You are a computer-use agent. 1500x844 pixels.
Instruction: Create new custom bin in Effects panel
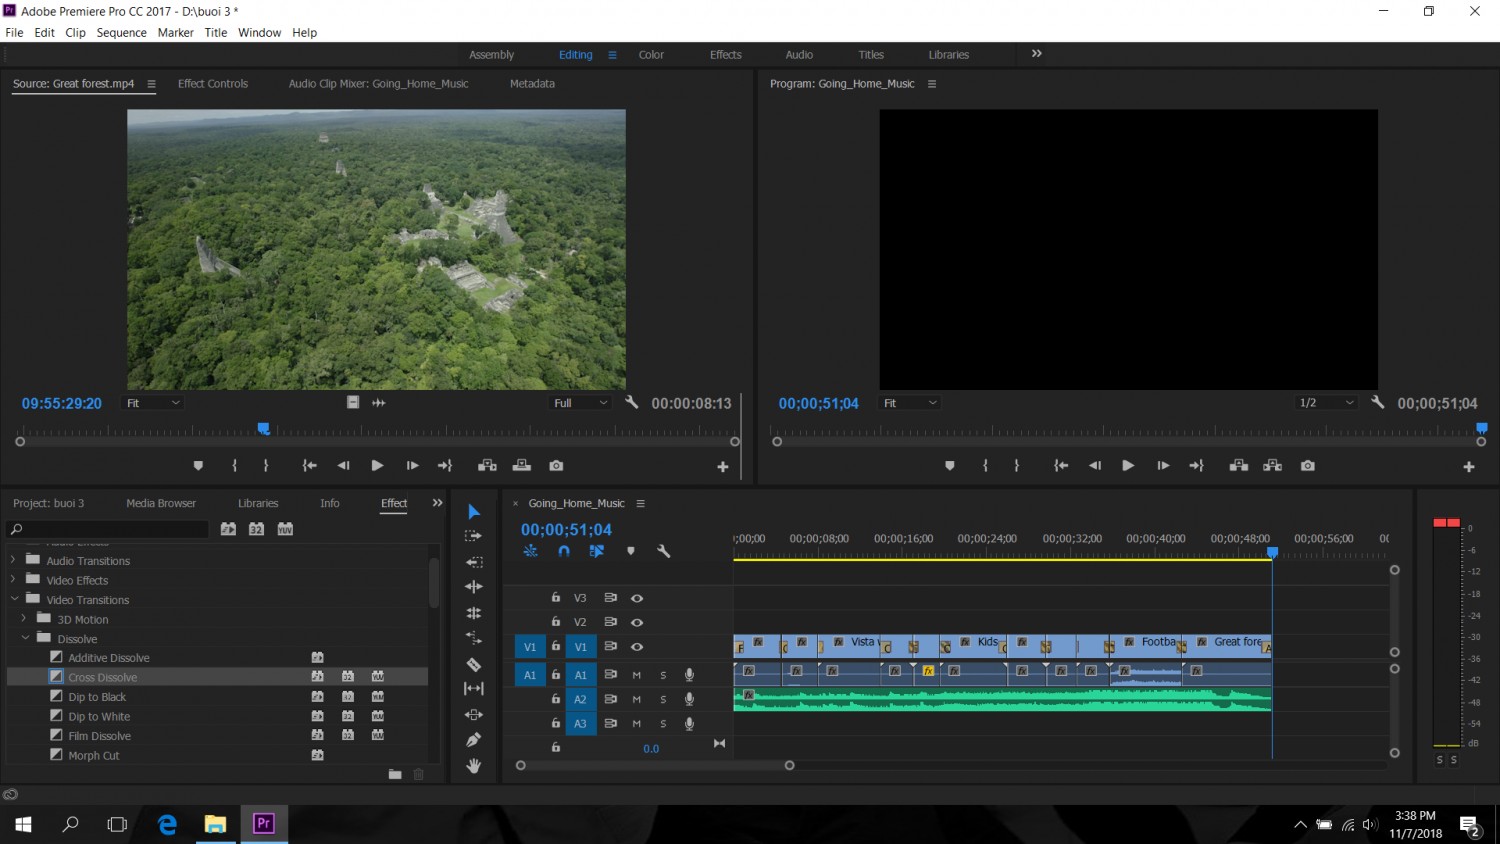[x=395, y=774]
